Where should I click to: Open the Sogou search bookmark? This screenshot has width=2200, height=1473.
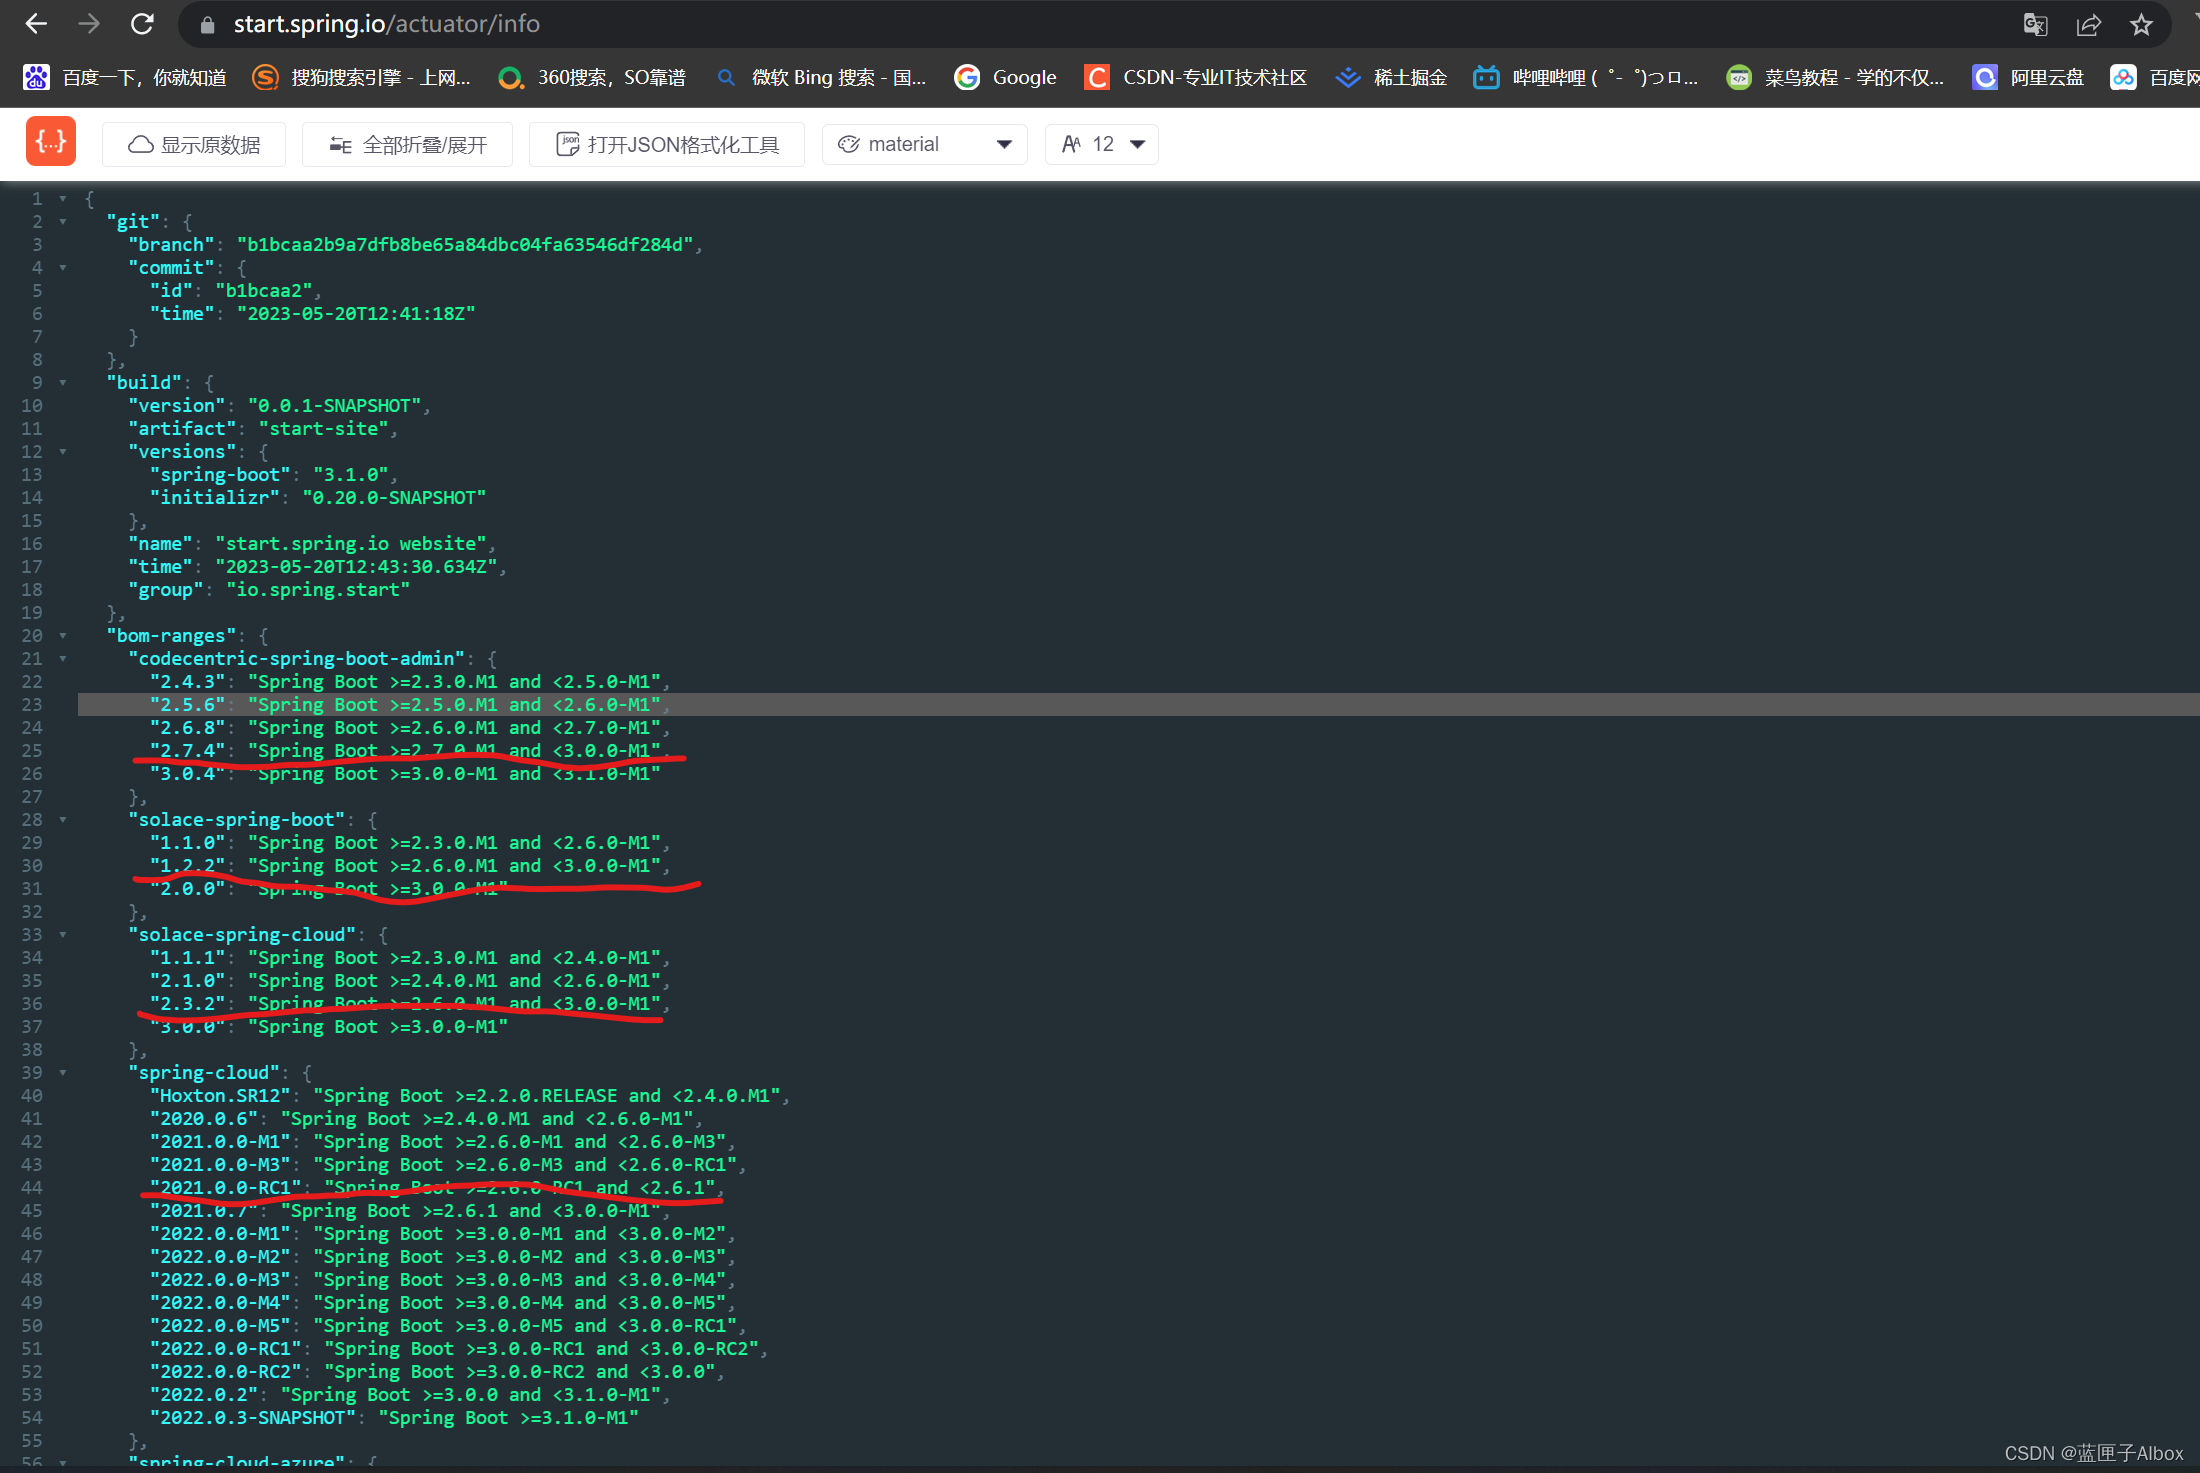click(x=361, y=77)
